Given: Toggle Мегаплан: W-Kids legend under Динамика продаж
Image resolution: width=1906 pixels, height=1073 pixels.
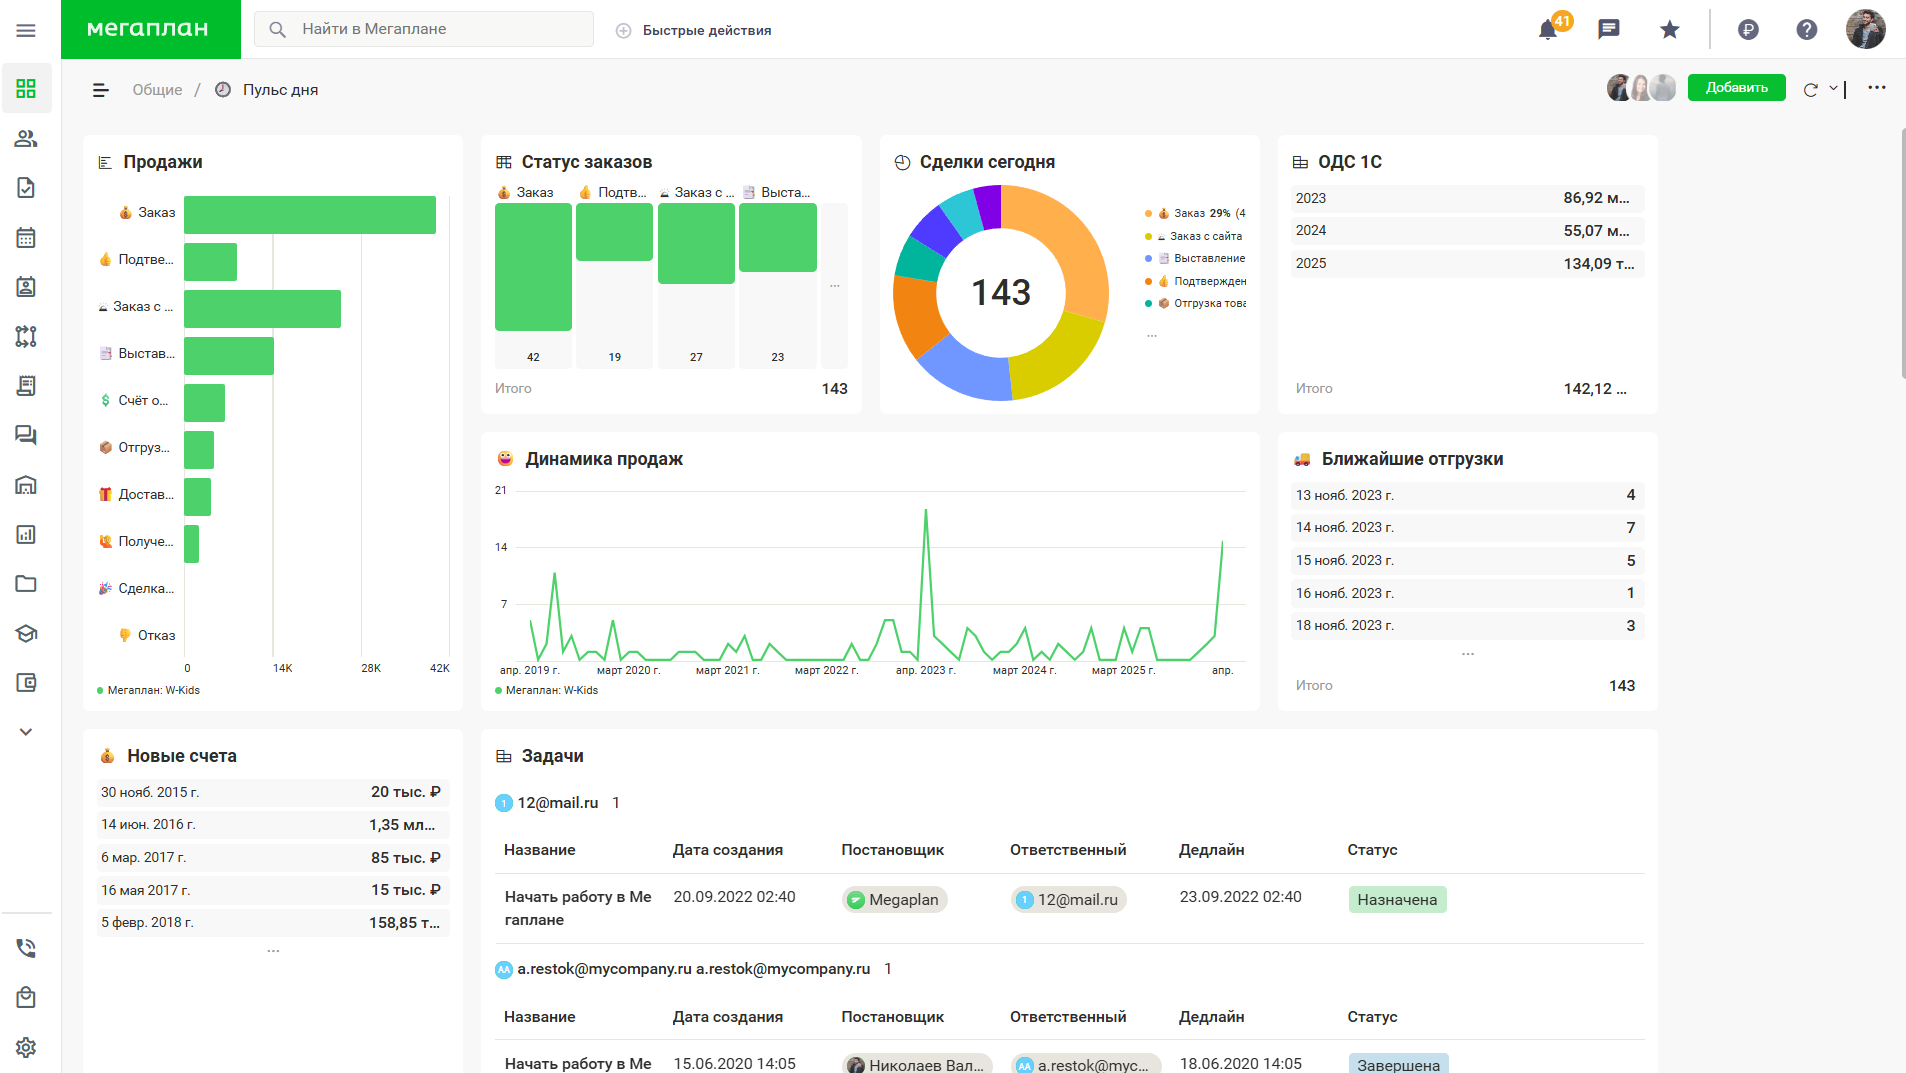Looking at the screenshot, I should coord(546,690).
